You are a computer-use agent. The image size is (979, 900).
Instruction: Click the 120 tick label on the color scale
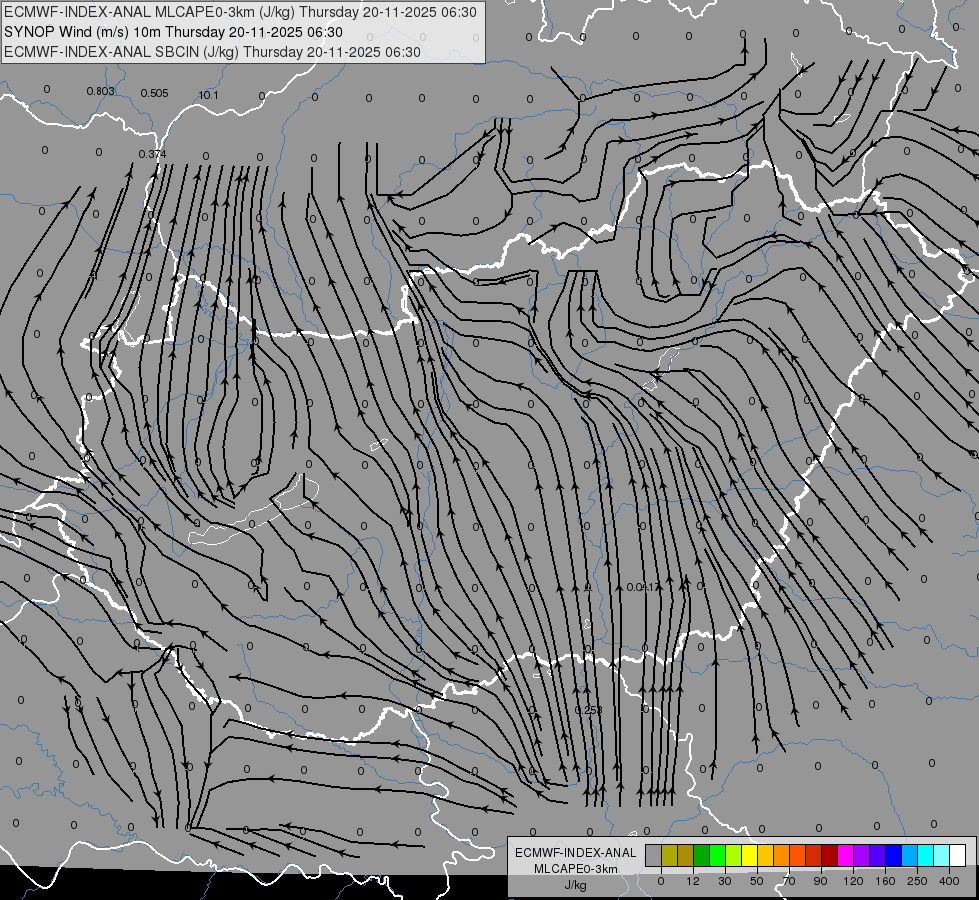(854, 881)
